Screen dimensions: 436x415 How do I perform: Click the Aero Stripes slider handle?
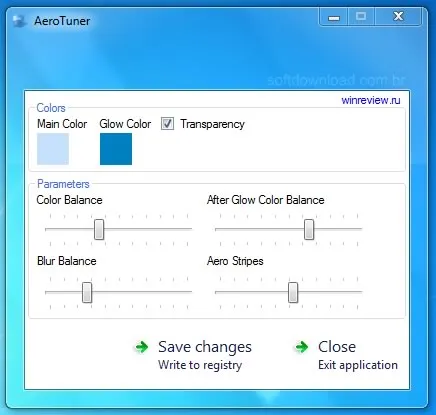coord(293,292)
